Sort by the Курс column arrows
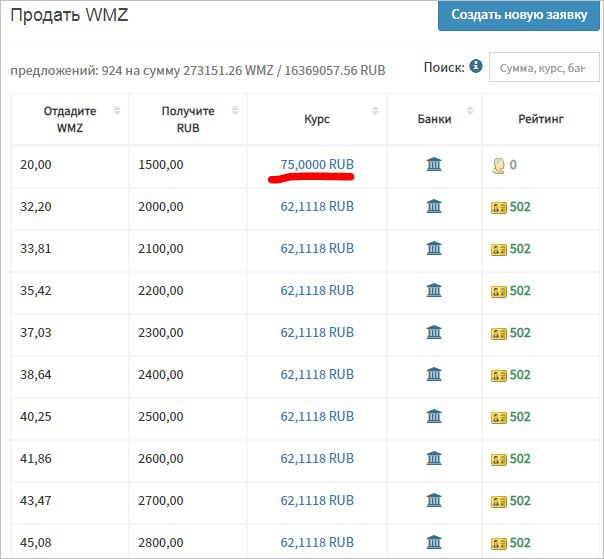The height and width of the screenshot is (559, 604). click(x=375, y=111)
